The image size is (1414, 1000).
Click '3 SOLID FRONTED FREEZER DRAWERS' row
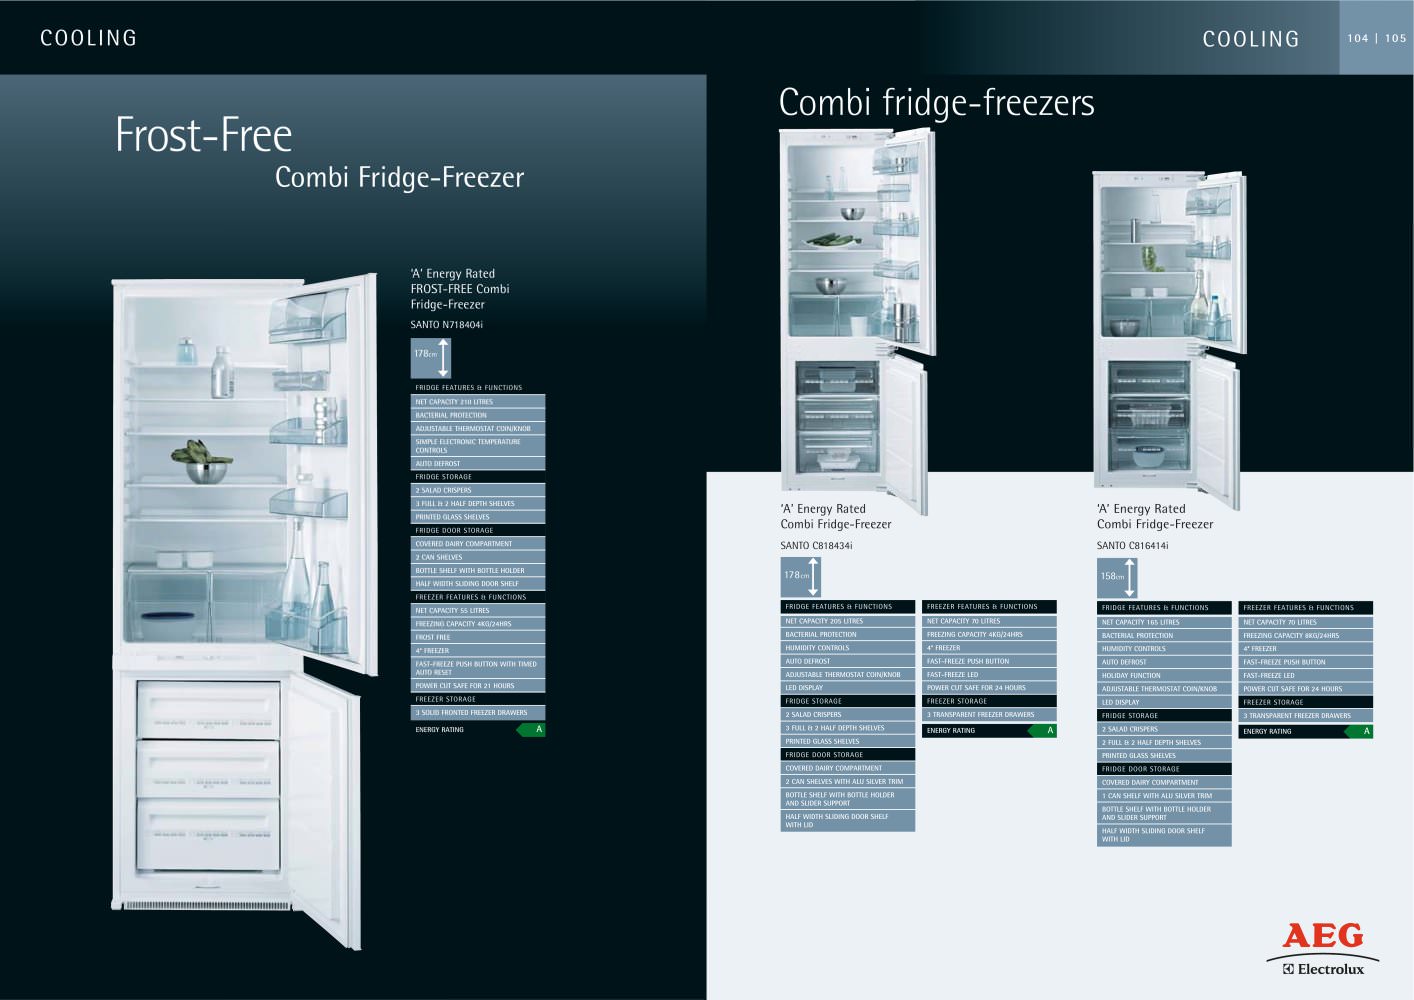(x=478, y=713)
